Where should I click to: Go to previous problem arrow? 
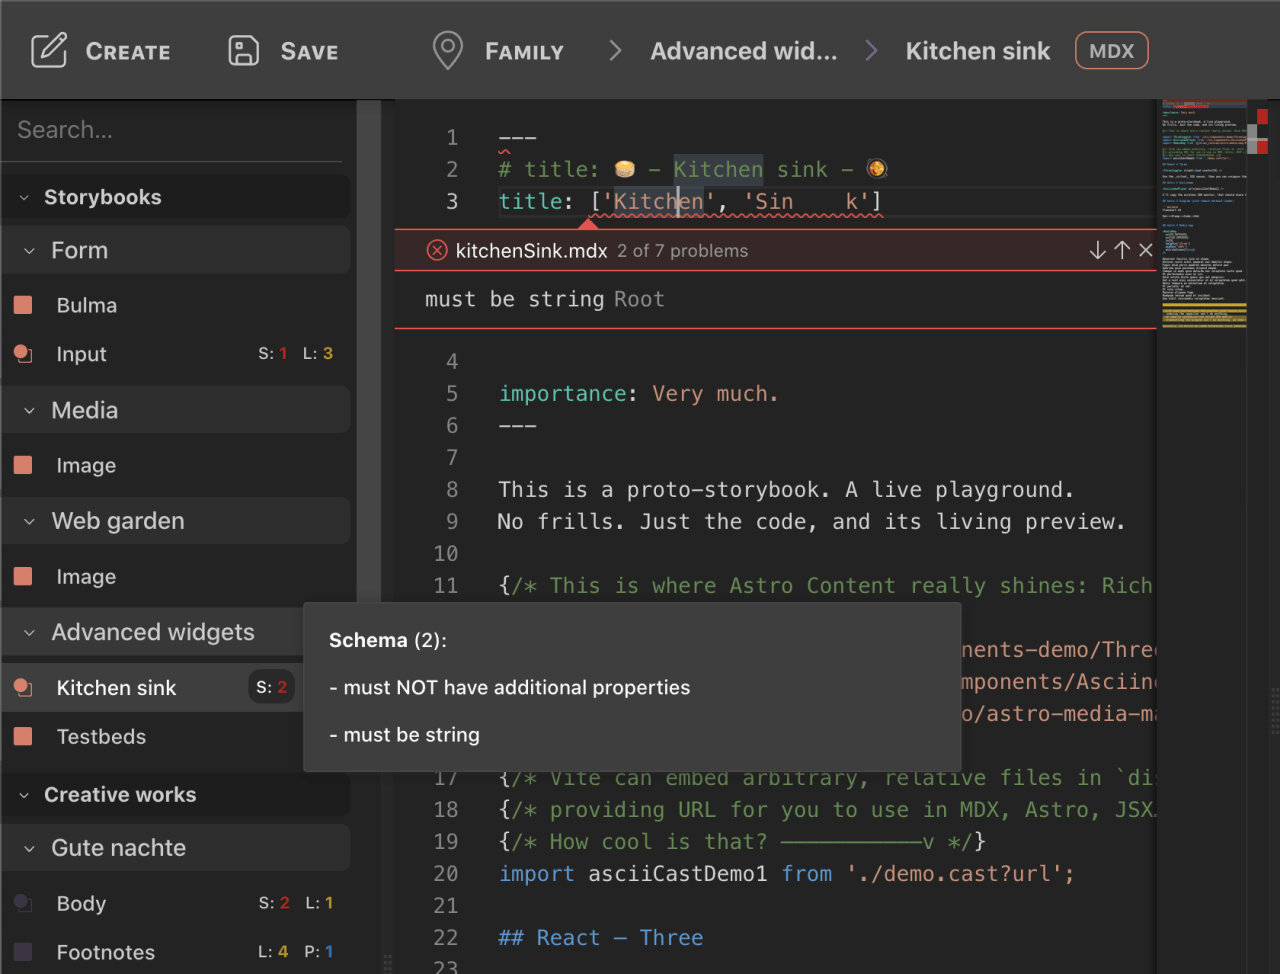tap(1122, 250)
